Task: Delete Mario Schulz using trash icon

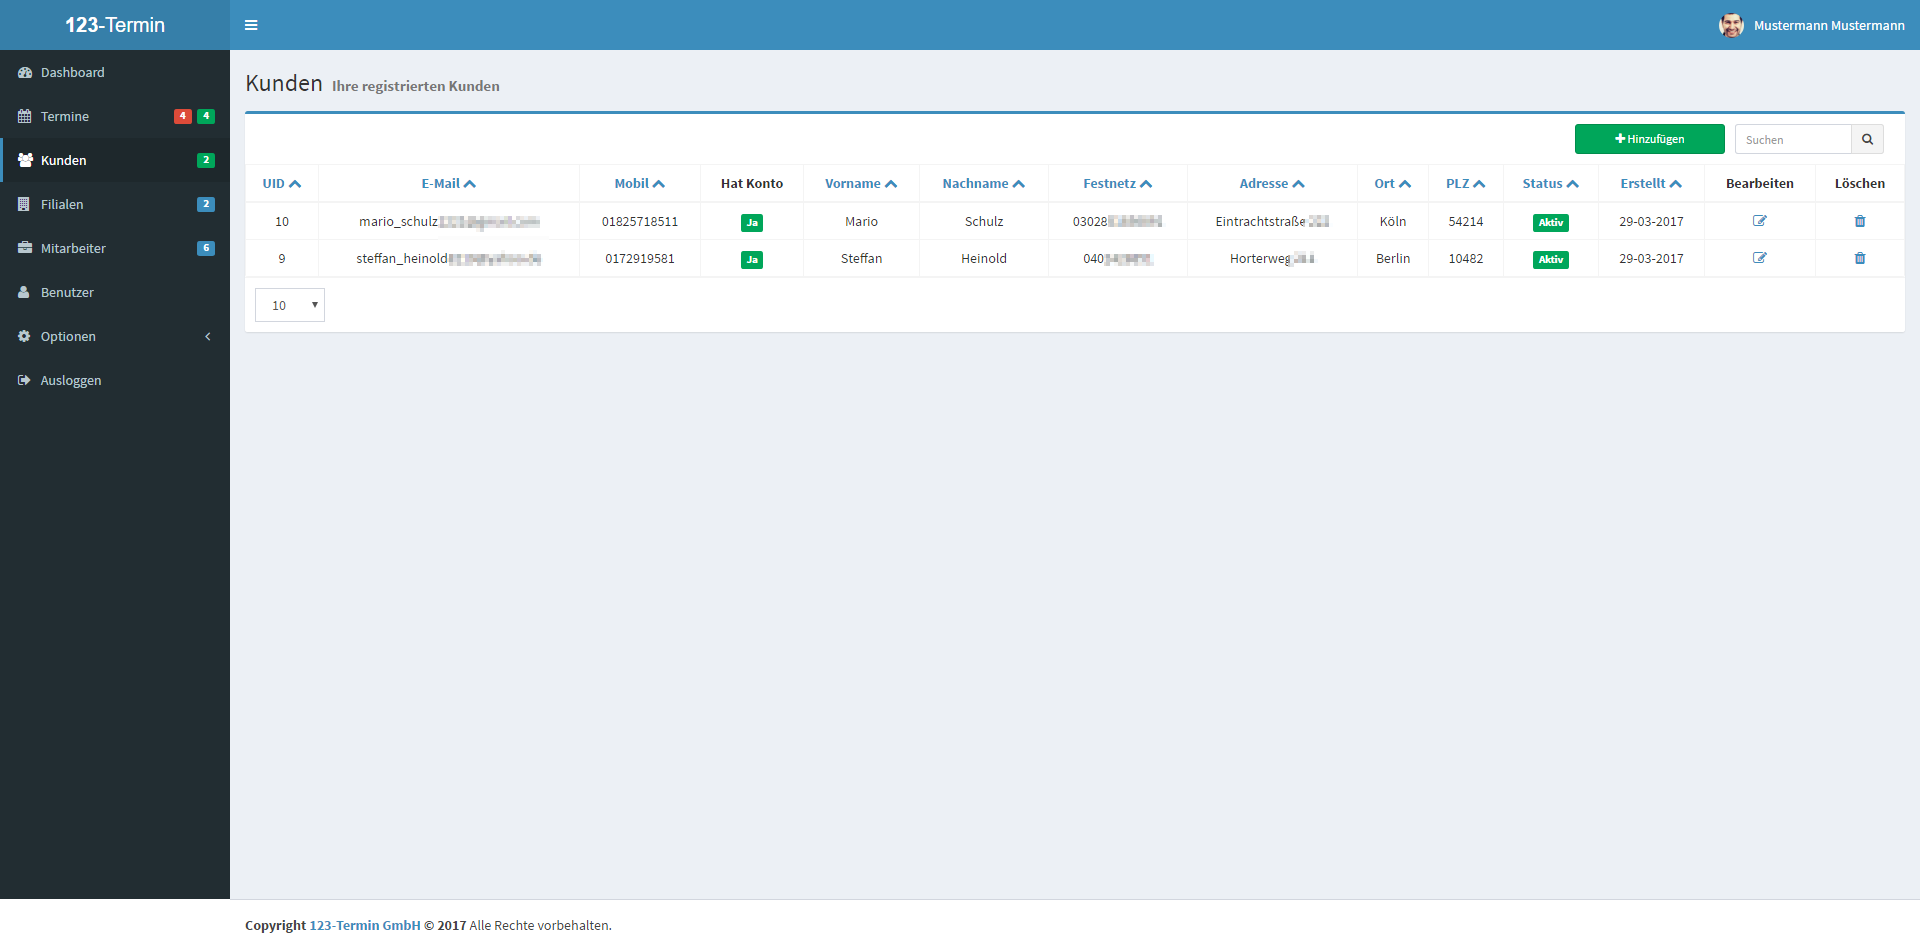Action: (1859, 221)
